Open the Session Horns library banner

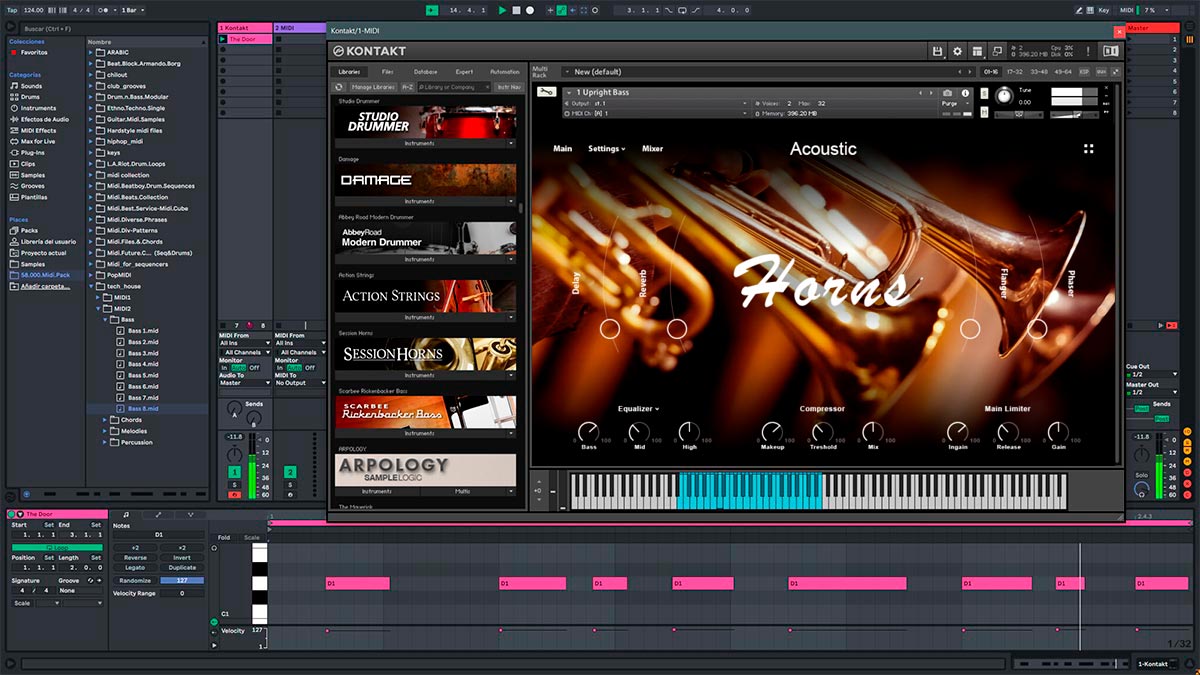pyautogui.click(x=426, y=354)
